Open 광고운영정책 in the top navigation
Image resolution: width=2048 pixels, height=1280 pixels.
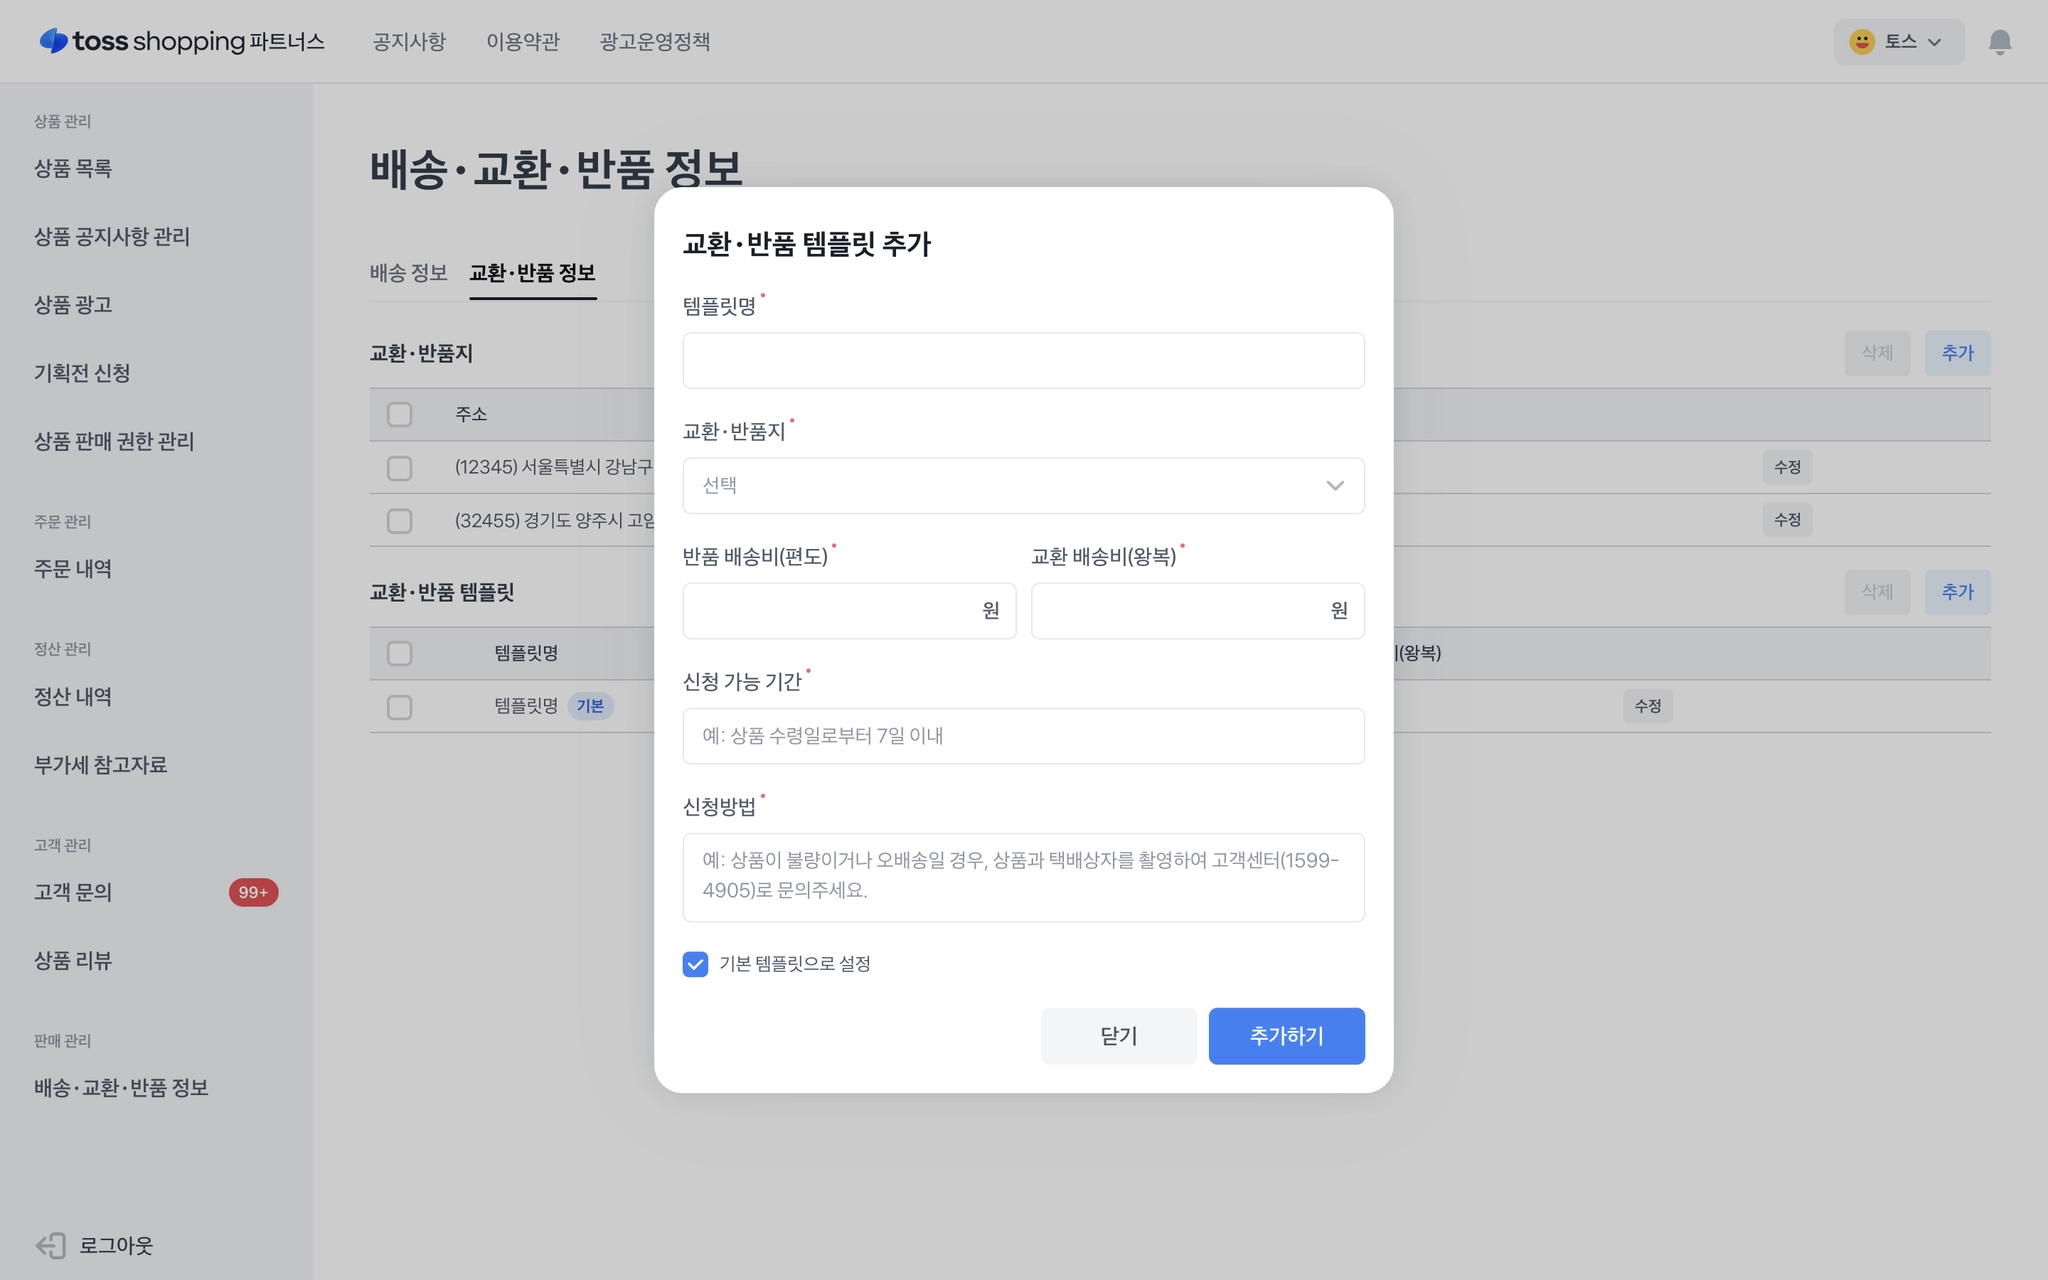654,42
